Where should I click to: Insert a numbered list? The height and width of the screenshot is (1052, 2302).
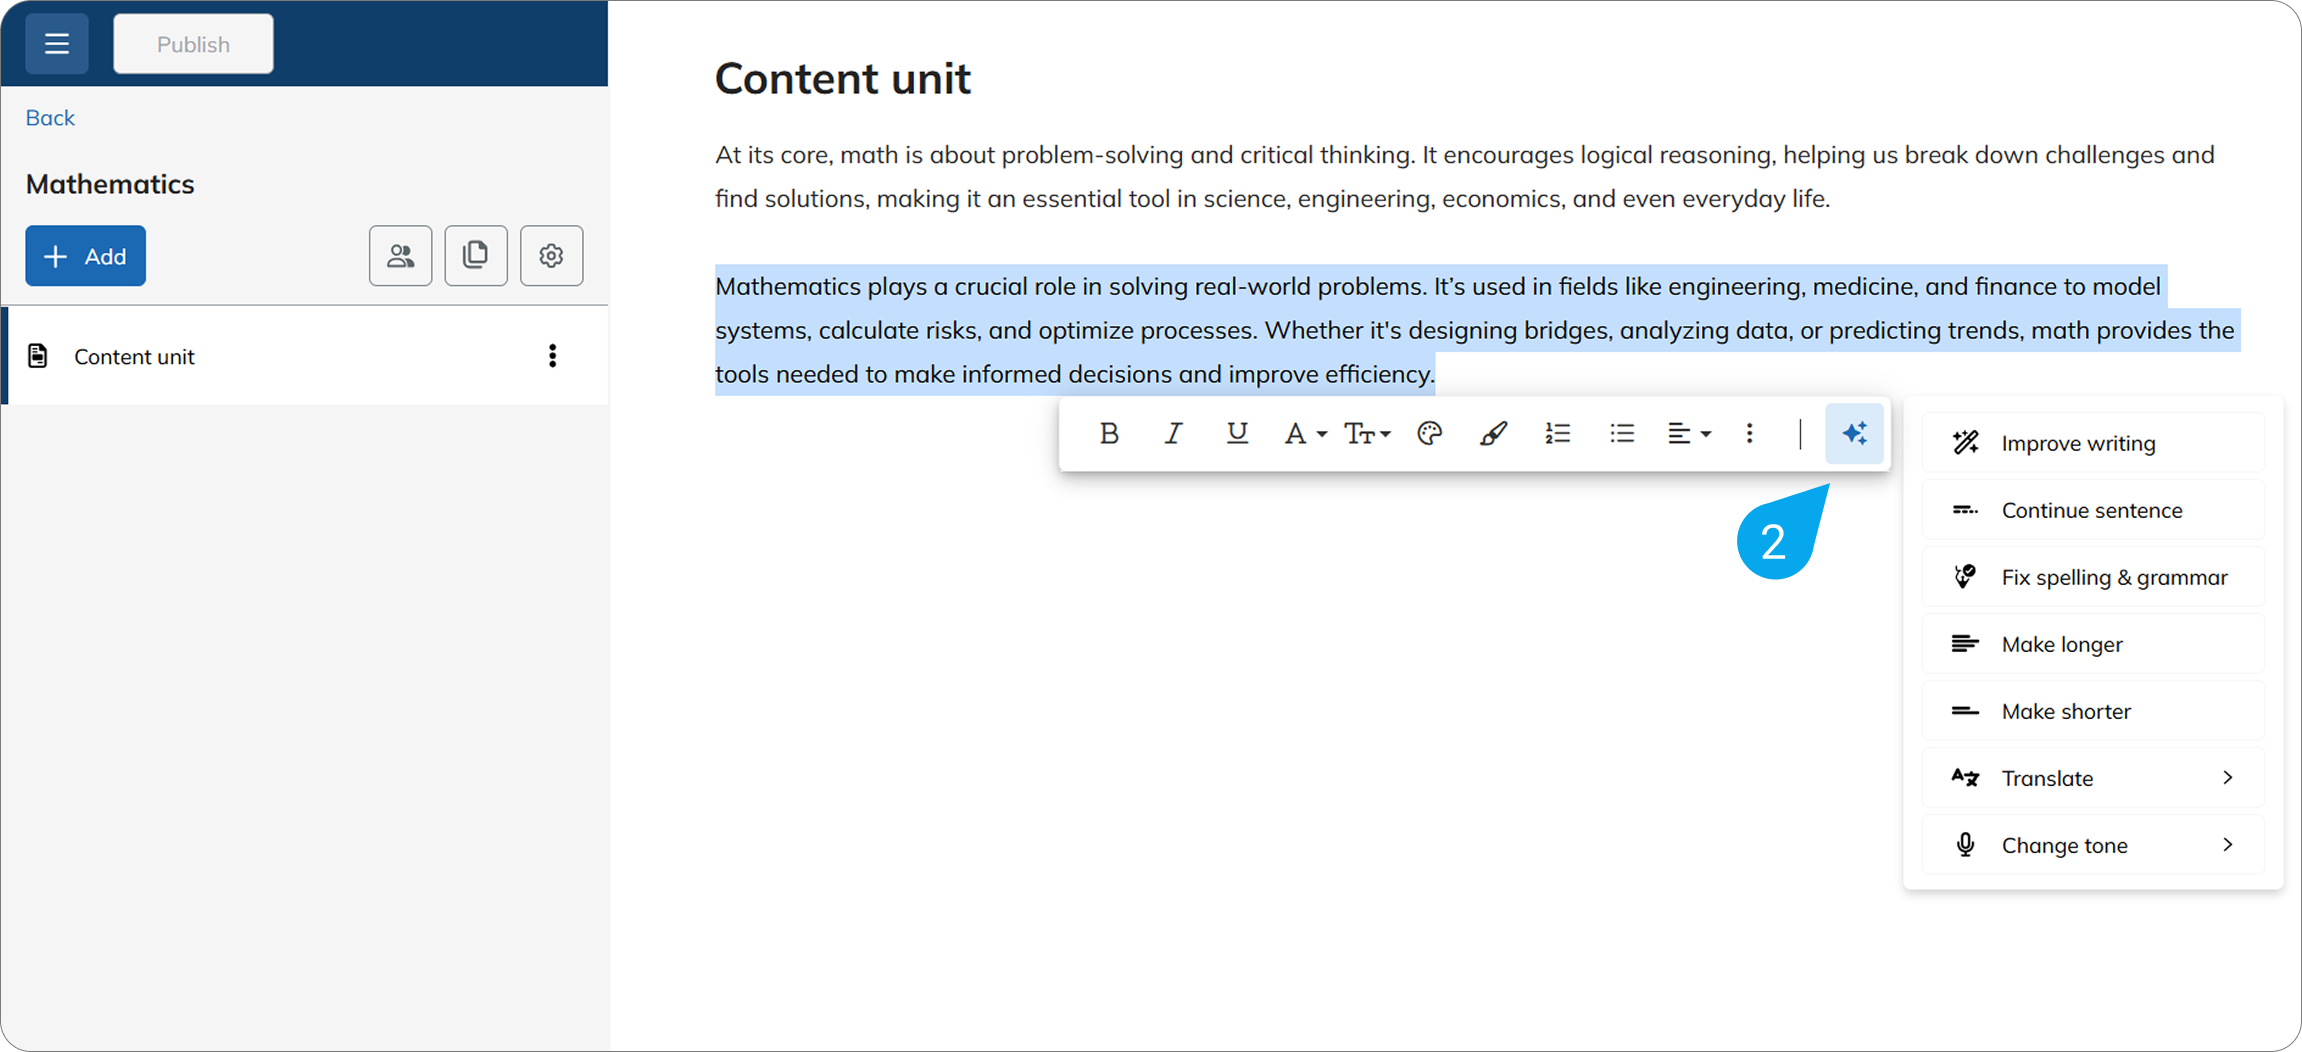[x=1558, y=433]
